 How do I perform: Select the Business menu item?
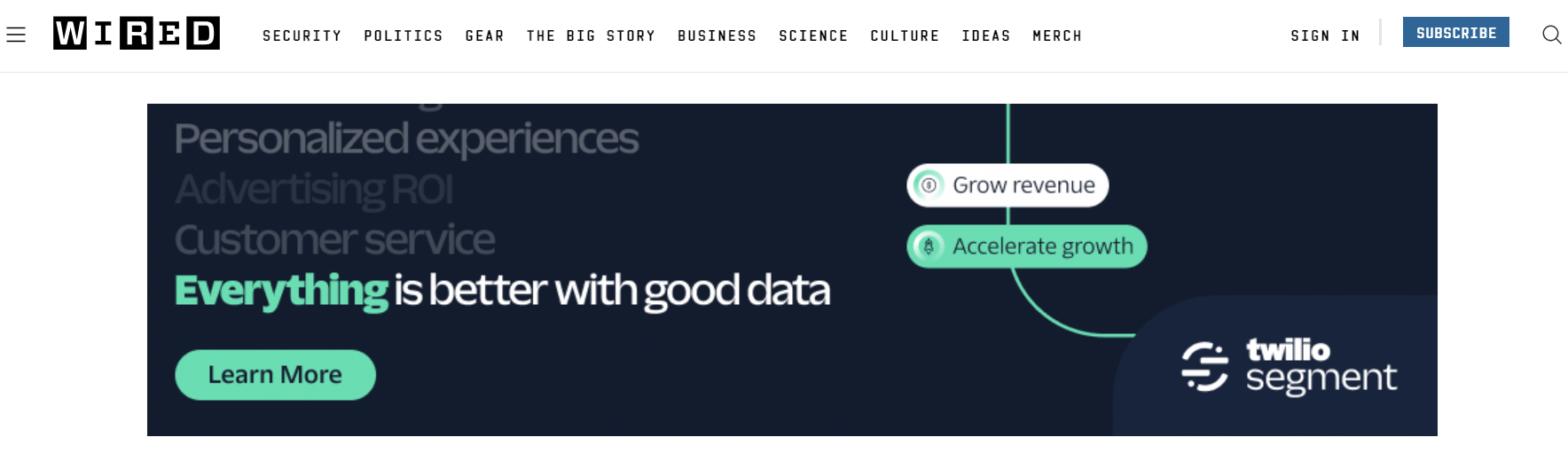pyautogui.click(x=717, y=36)
